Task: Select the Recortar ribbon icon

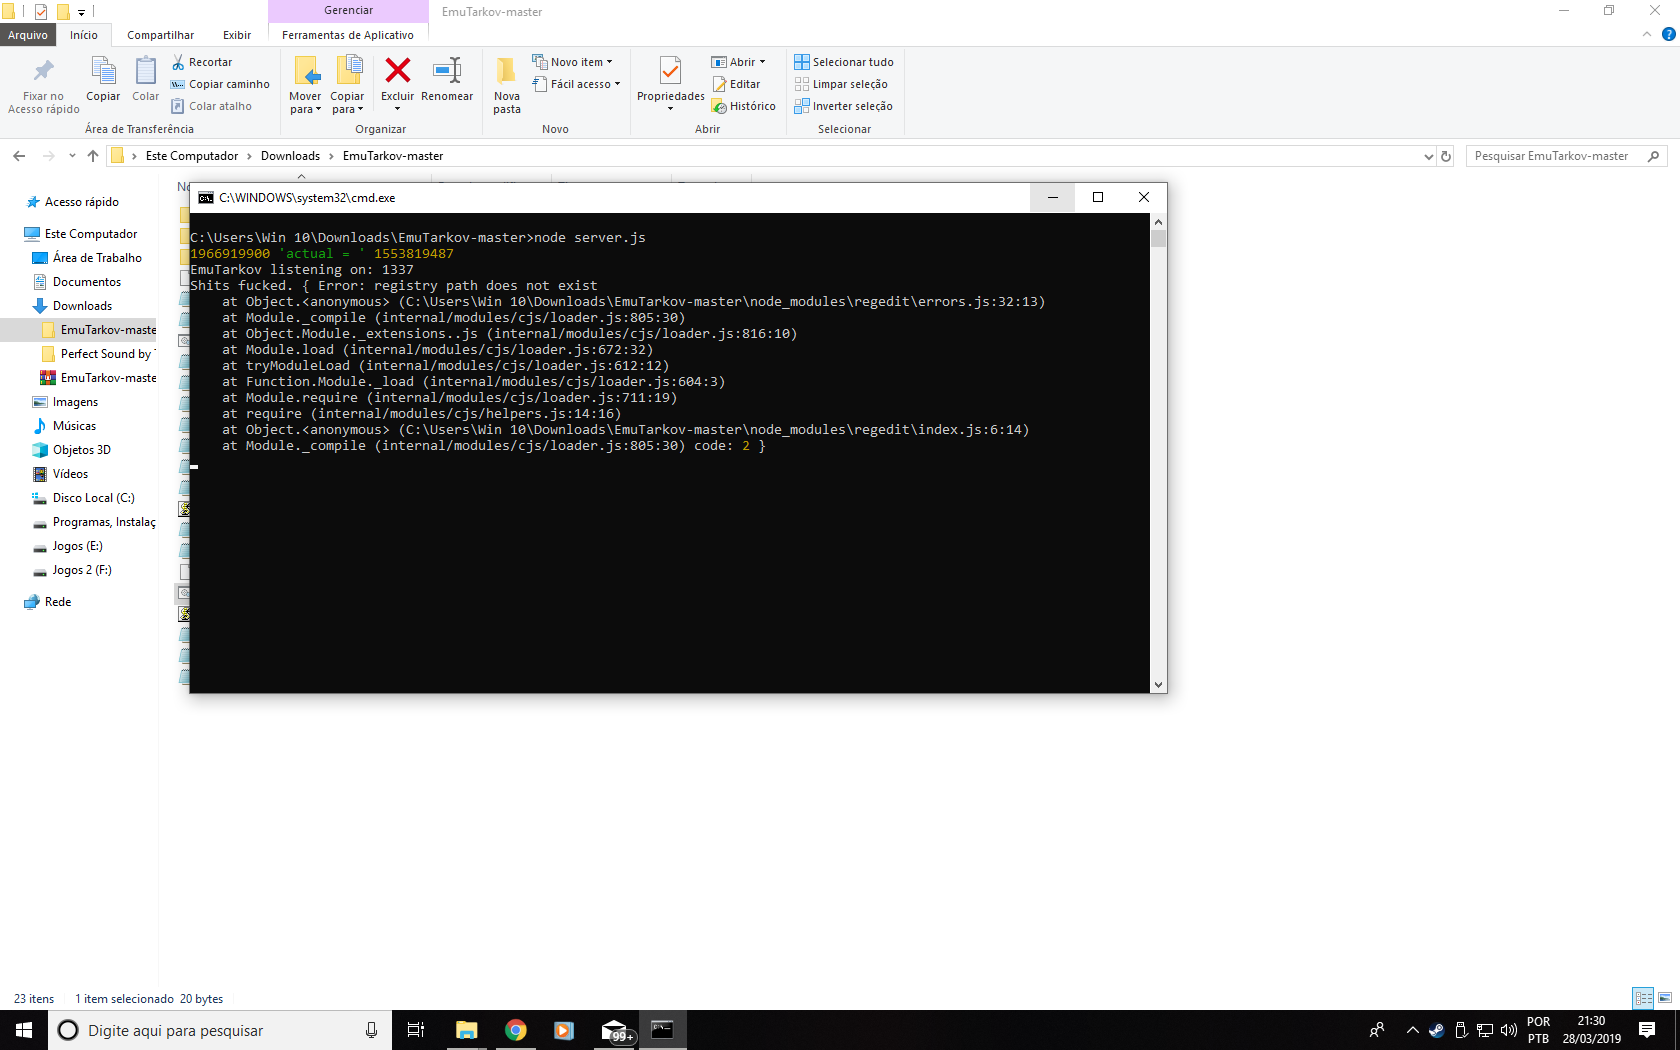Action: (x=181, y=61)
